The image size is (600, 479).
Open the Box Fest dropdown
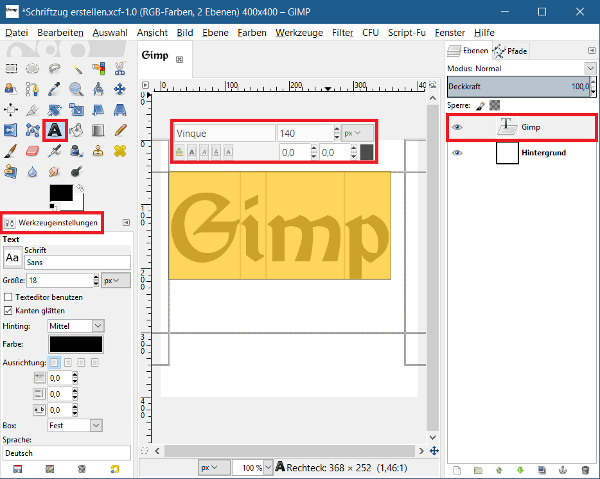[x=96, y=425]
